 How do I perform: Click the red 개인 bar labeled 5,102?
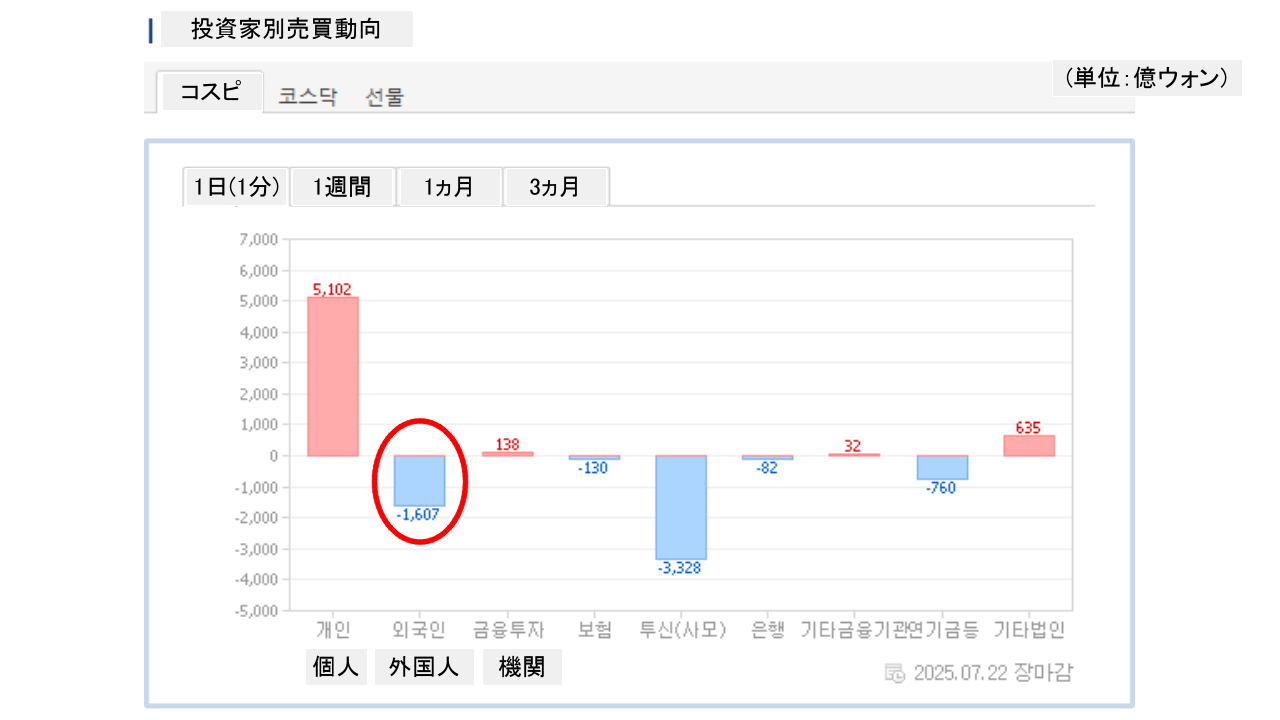tap(332, 376)
